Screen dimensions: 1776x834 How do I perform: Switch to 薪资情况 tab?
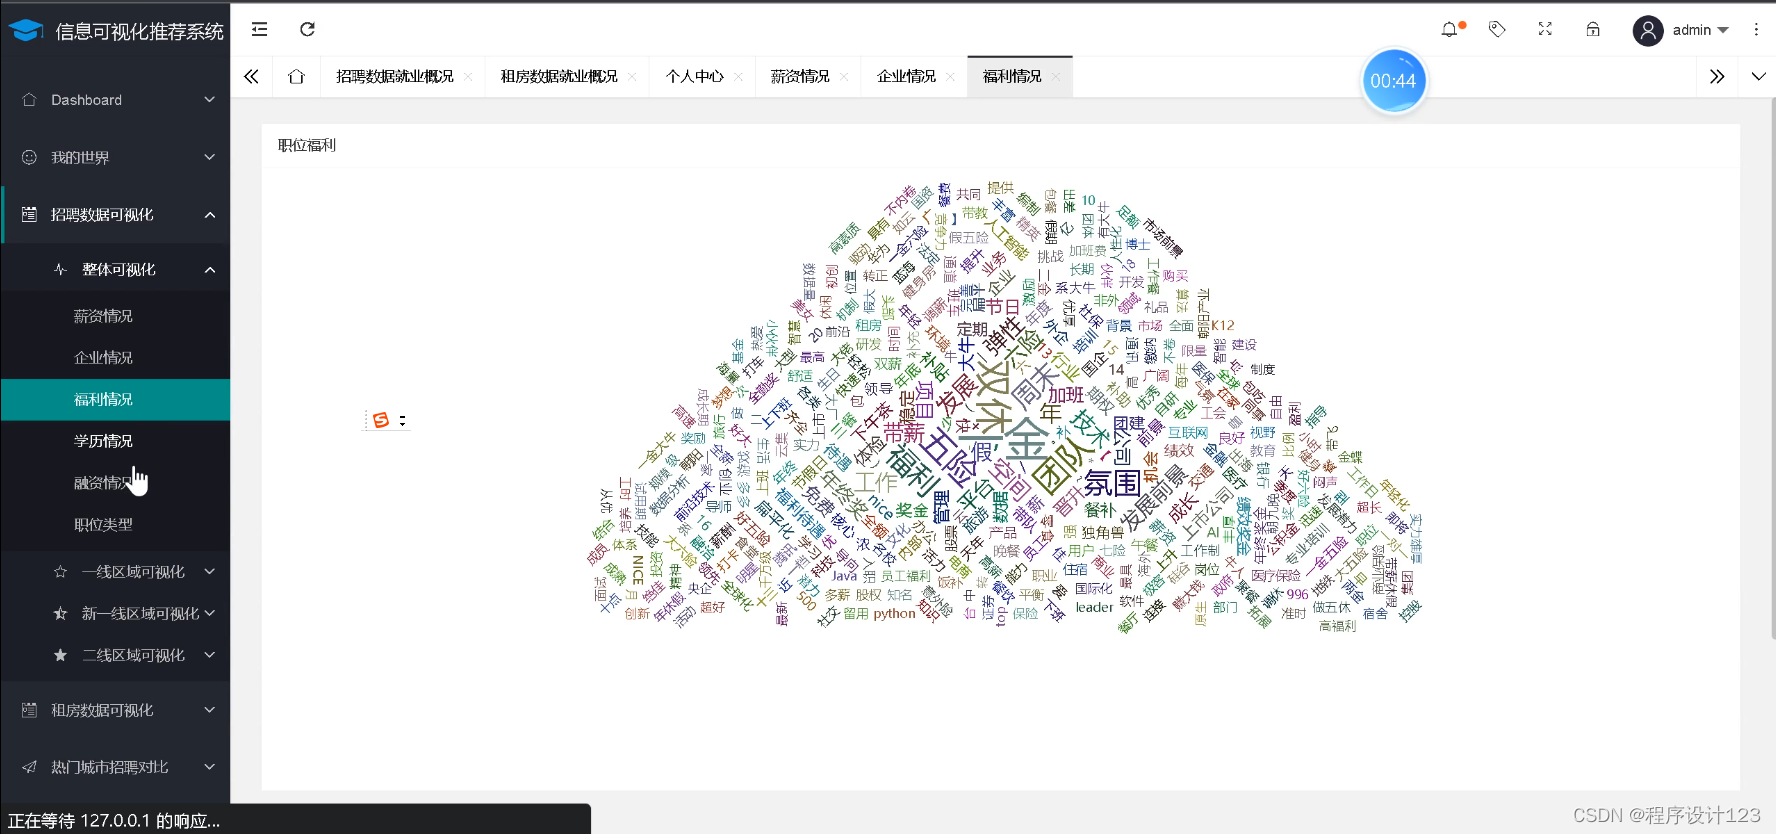coord(800,77)
